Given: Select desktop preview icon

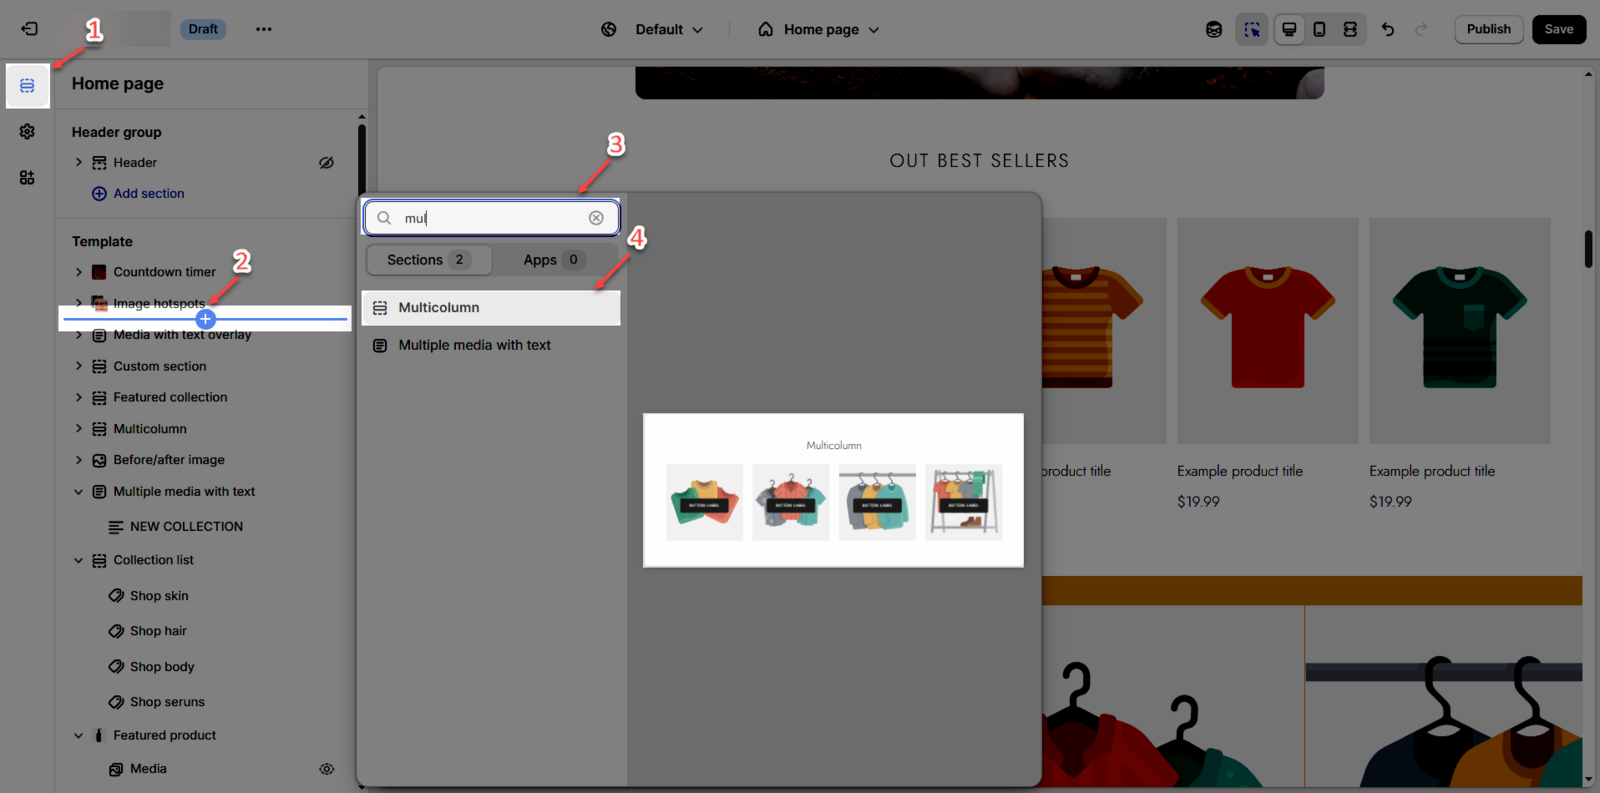Looking at the screenshot, I should 1289,29.
